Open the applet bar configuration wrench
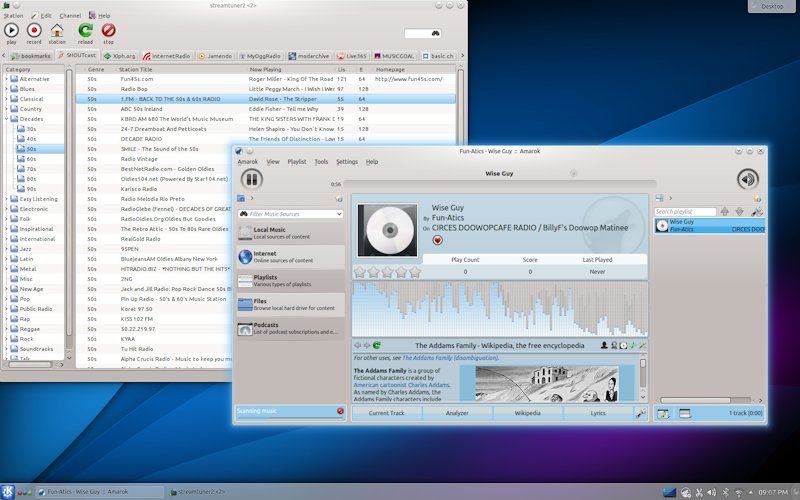The width and height of the screenshot is (800, 500). [x=641, y=413]
